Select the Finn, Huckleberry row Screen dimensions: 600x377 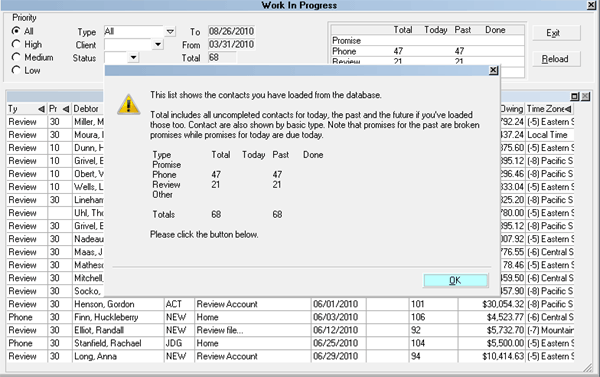tap(290, 317)
